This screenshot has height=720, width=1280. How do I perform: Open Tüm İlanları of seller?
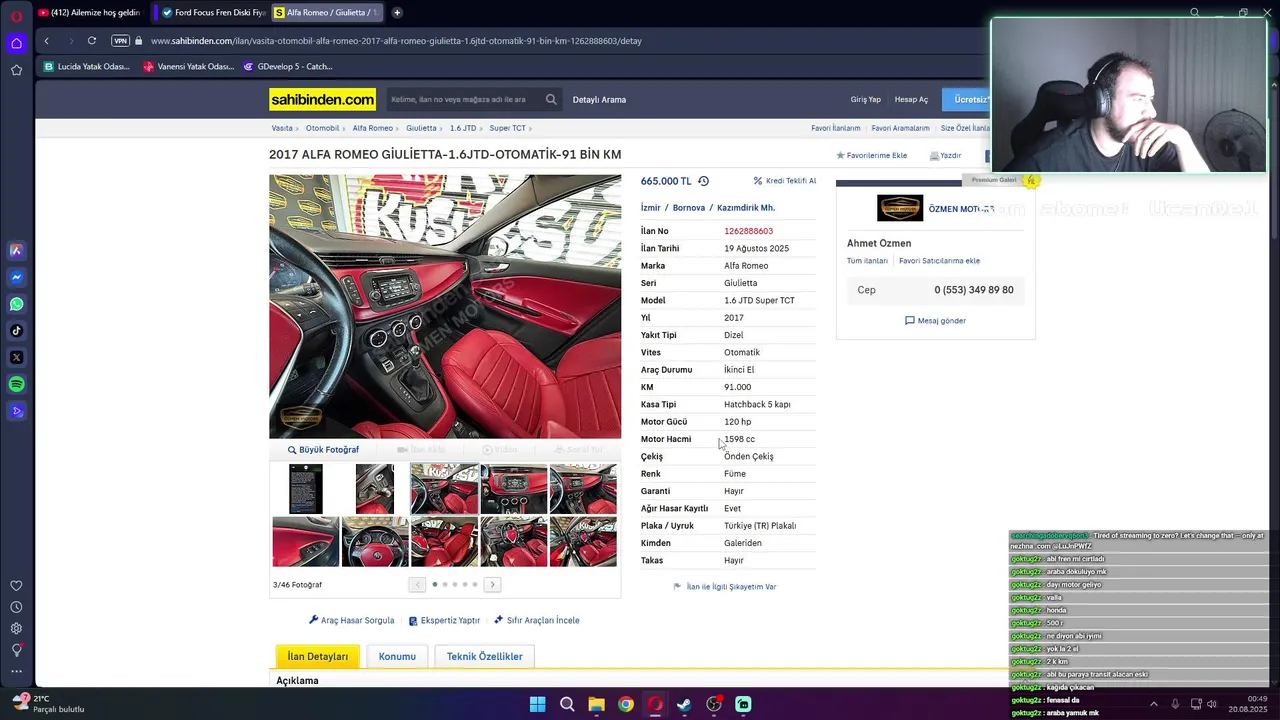(x=867, y=261)
